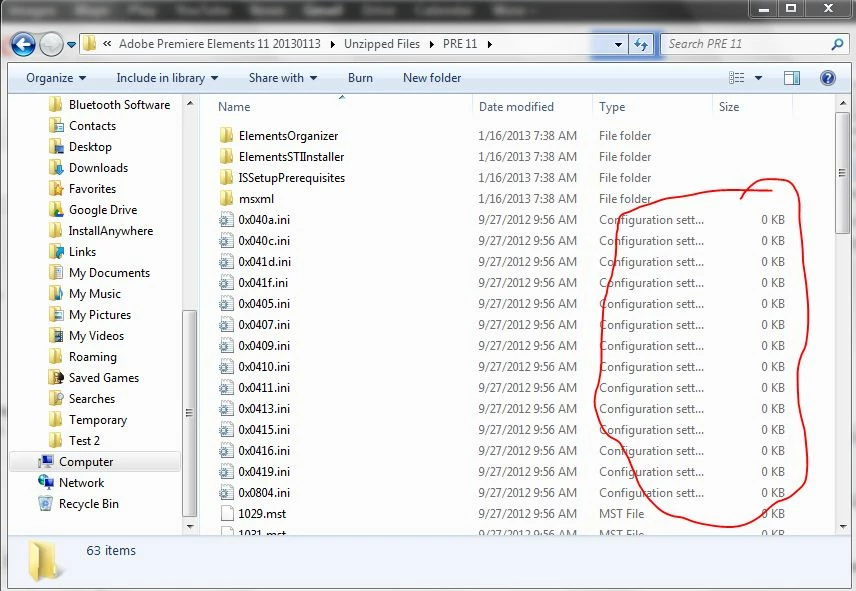The width and height of the screenshot is (856, 591).
Task: Expand the arrow after PRE 11 breadcrumb
Action: pos(489,45)
